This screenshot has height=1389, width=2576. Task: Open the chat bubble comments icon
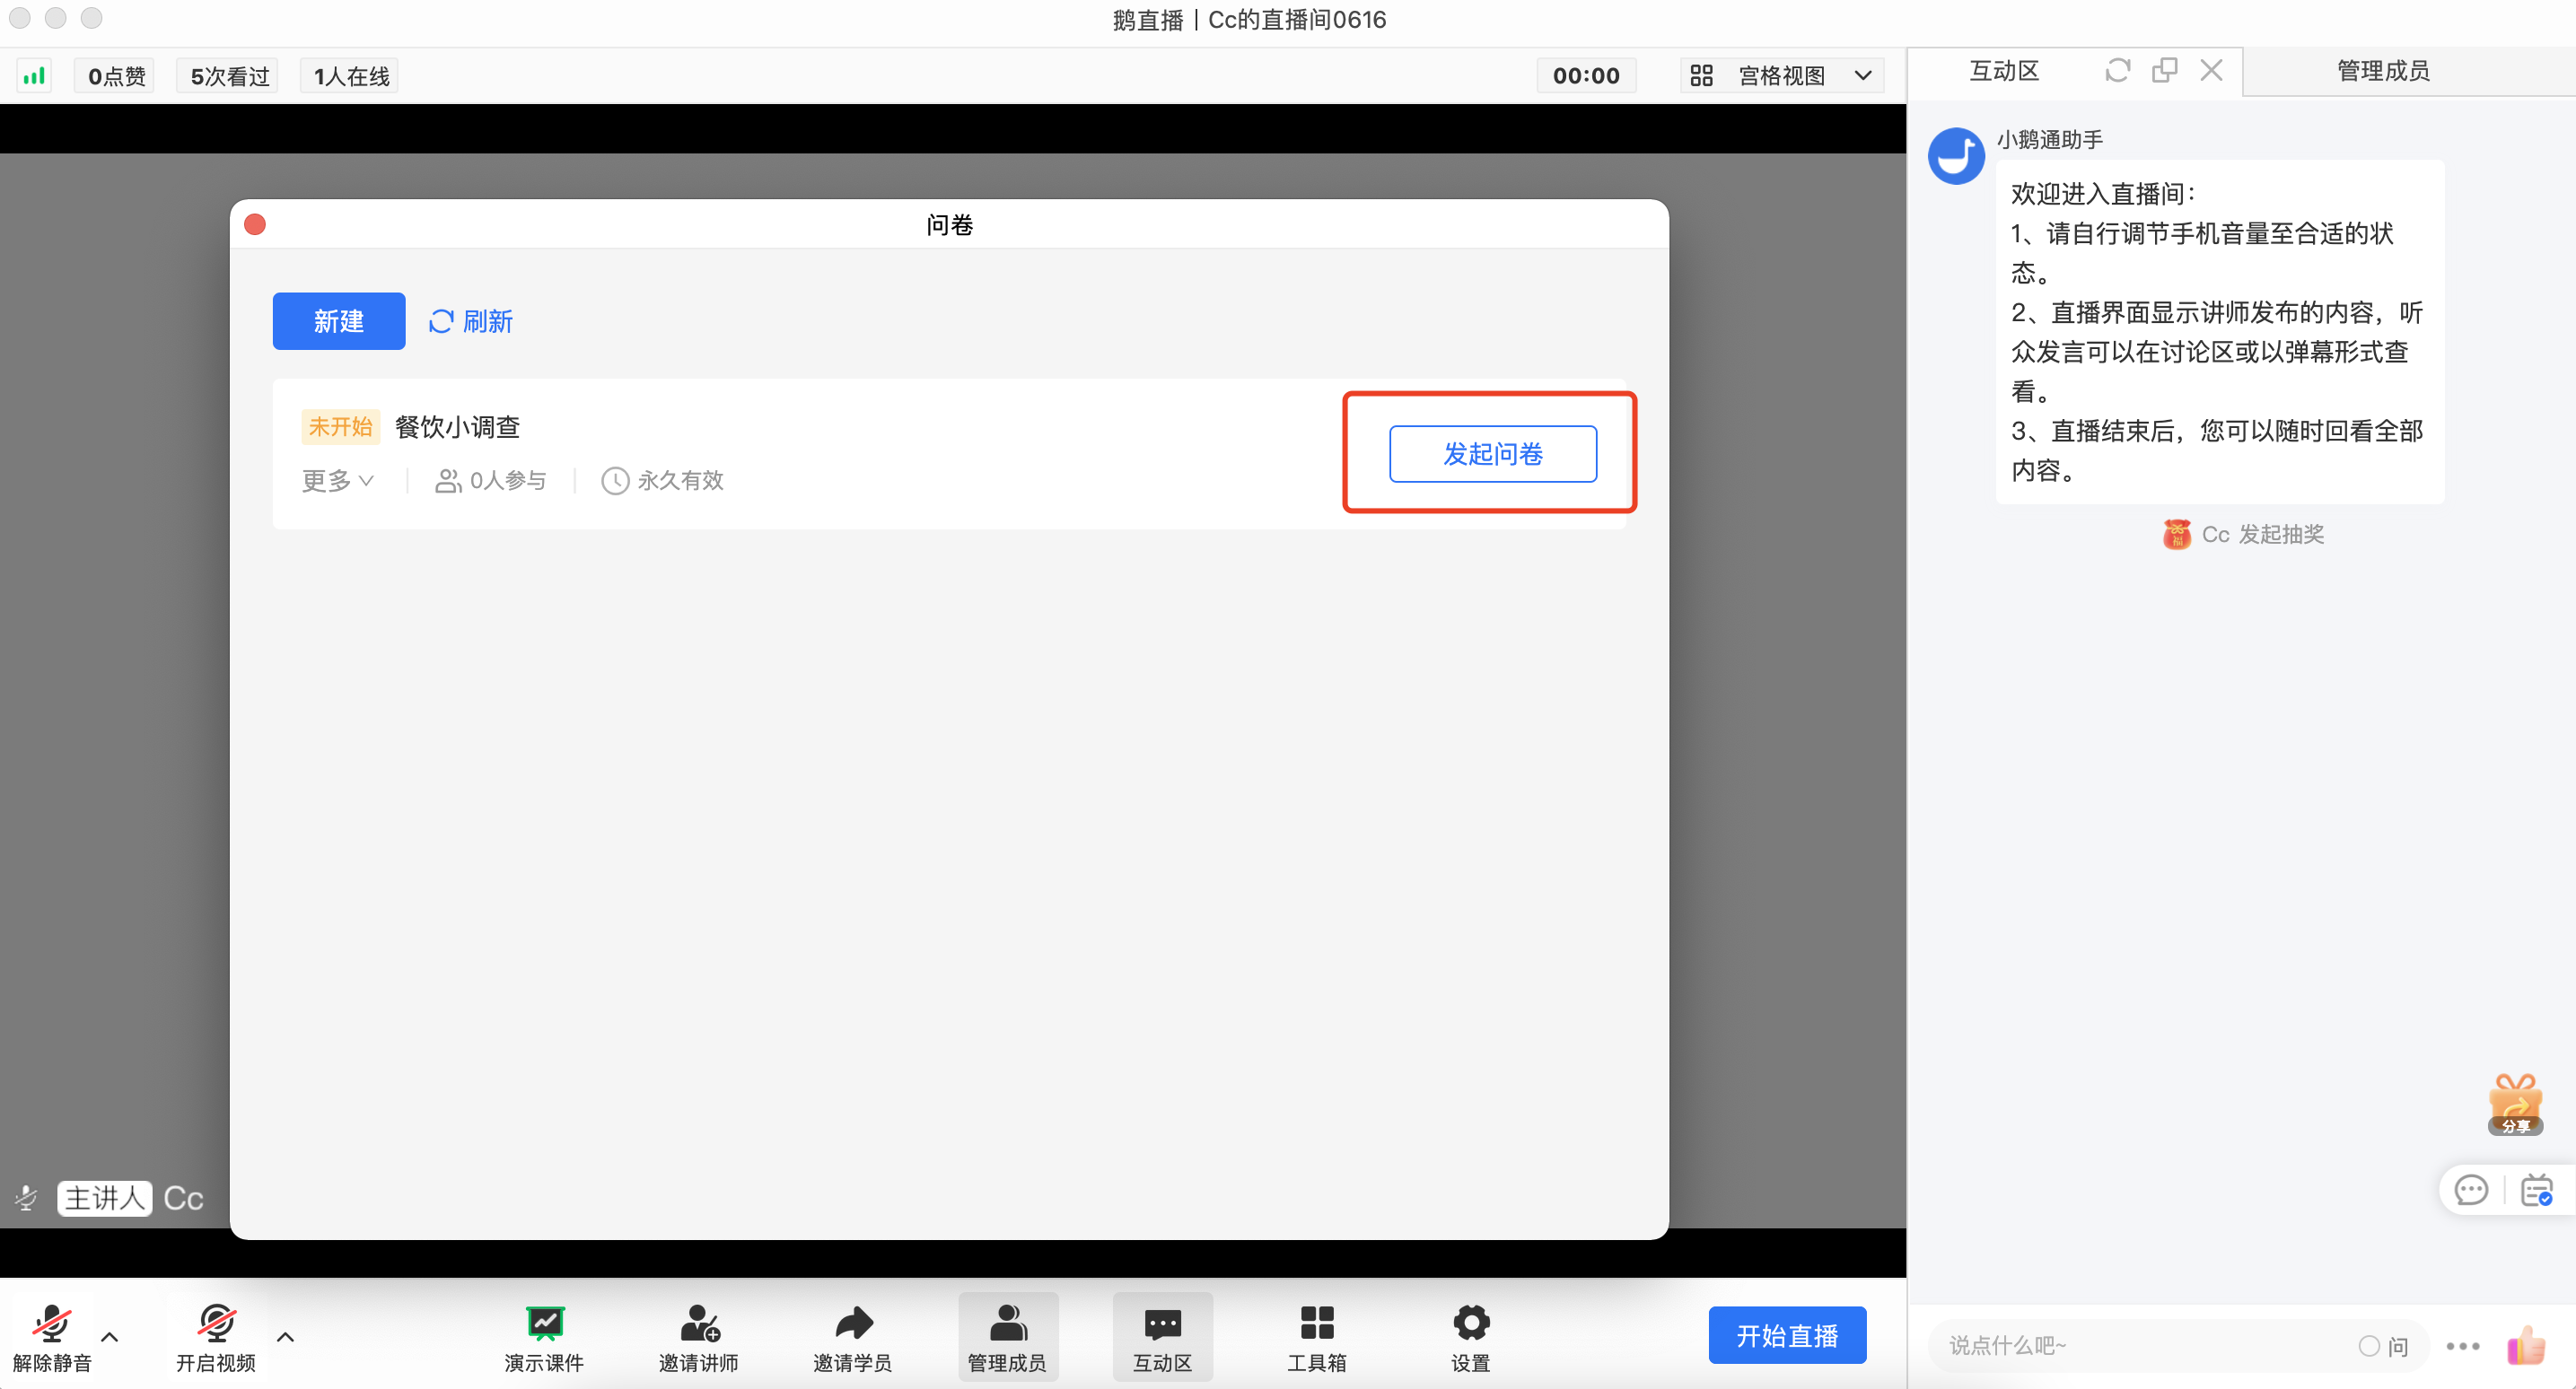tap(2471, 1190)
